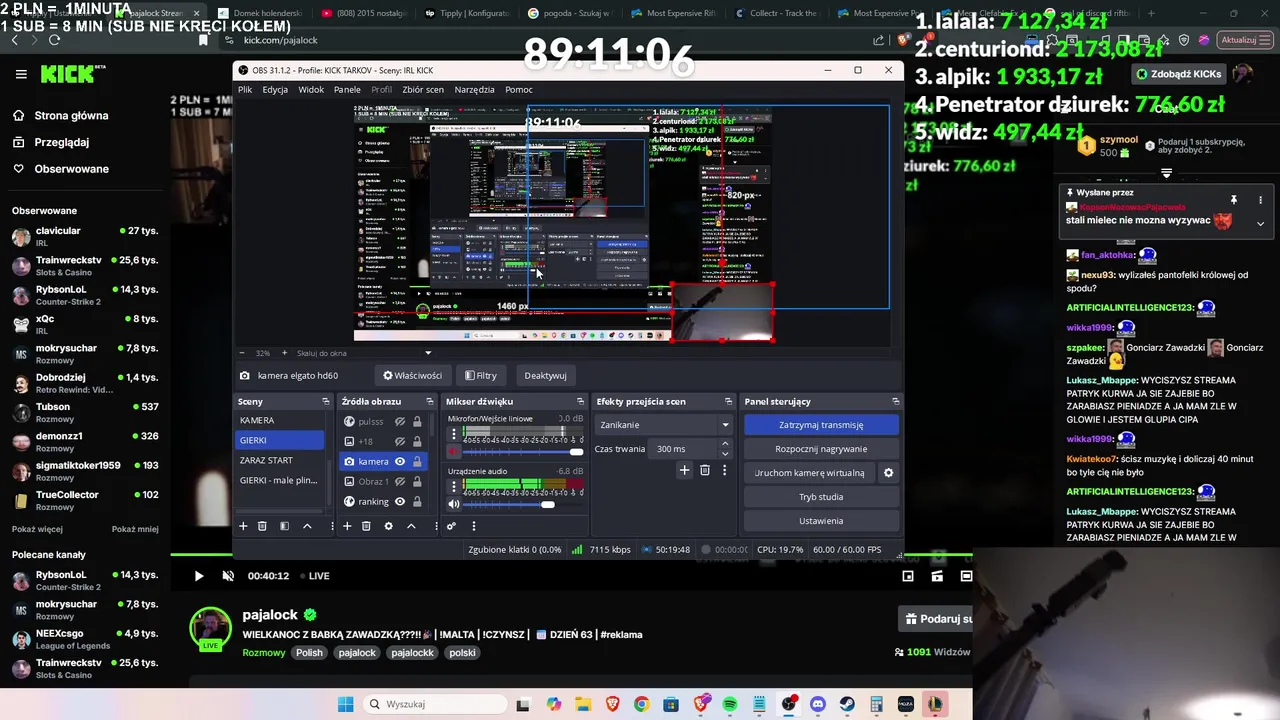Screen dimensions: 1280x720
Task: Play the Kick stream player
Action: (198, 576)
